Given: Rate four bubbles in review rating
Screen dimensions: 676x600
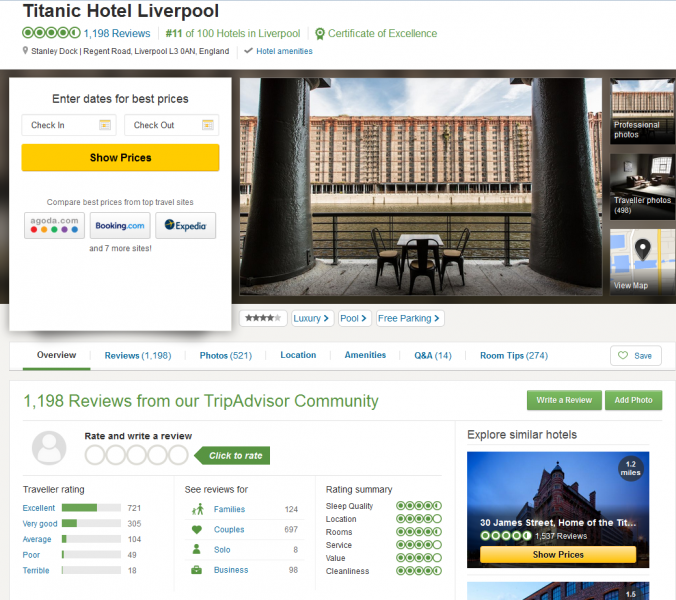Looking at the screenshot, I should pyautogui.click(x=157, y=455).
